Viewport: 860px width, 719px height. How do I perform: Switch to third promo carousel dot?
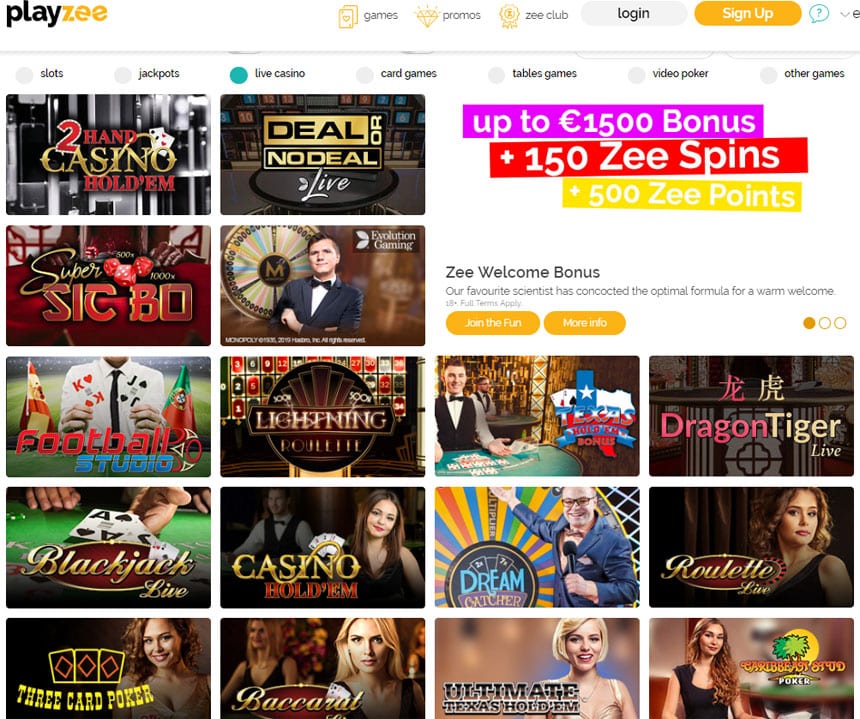[840, 323]
